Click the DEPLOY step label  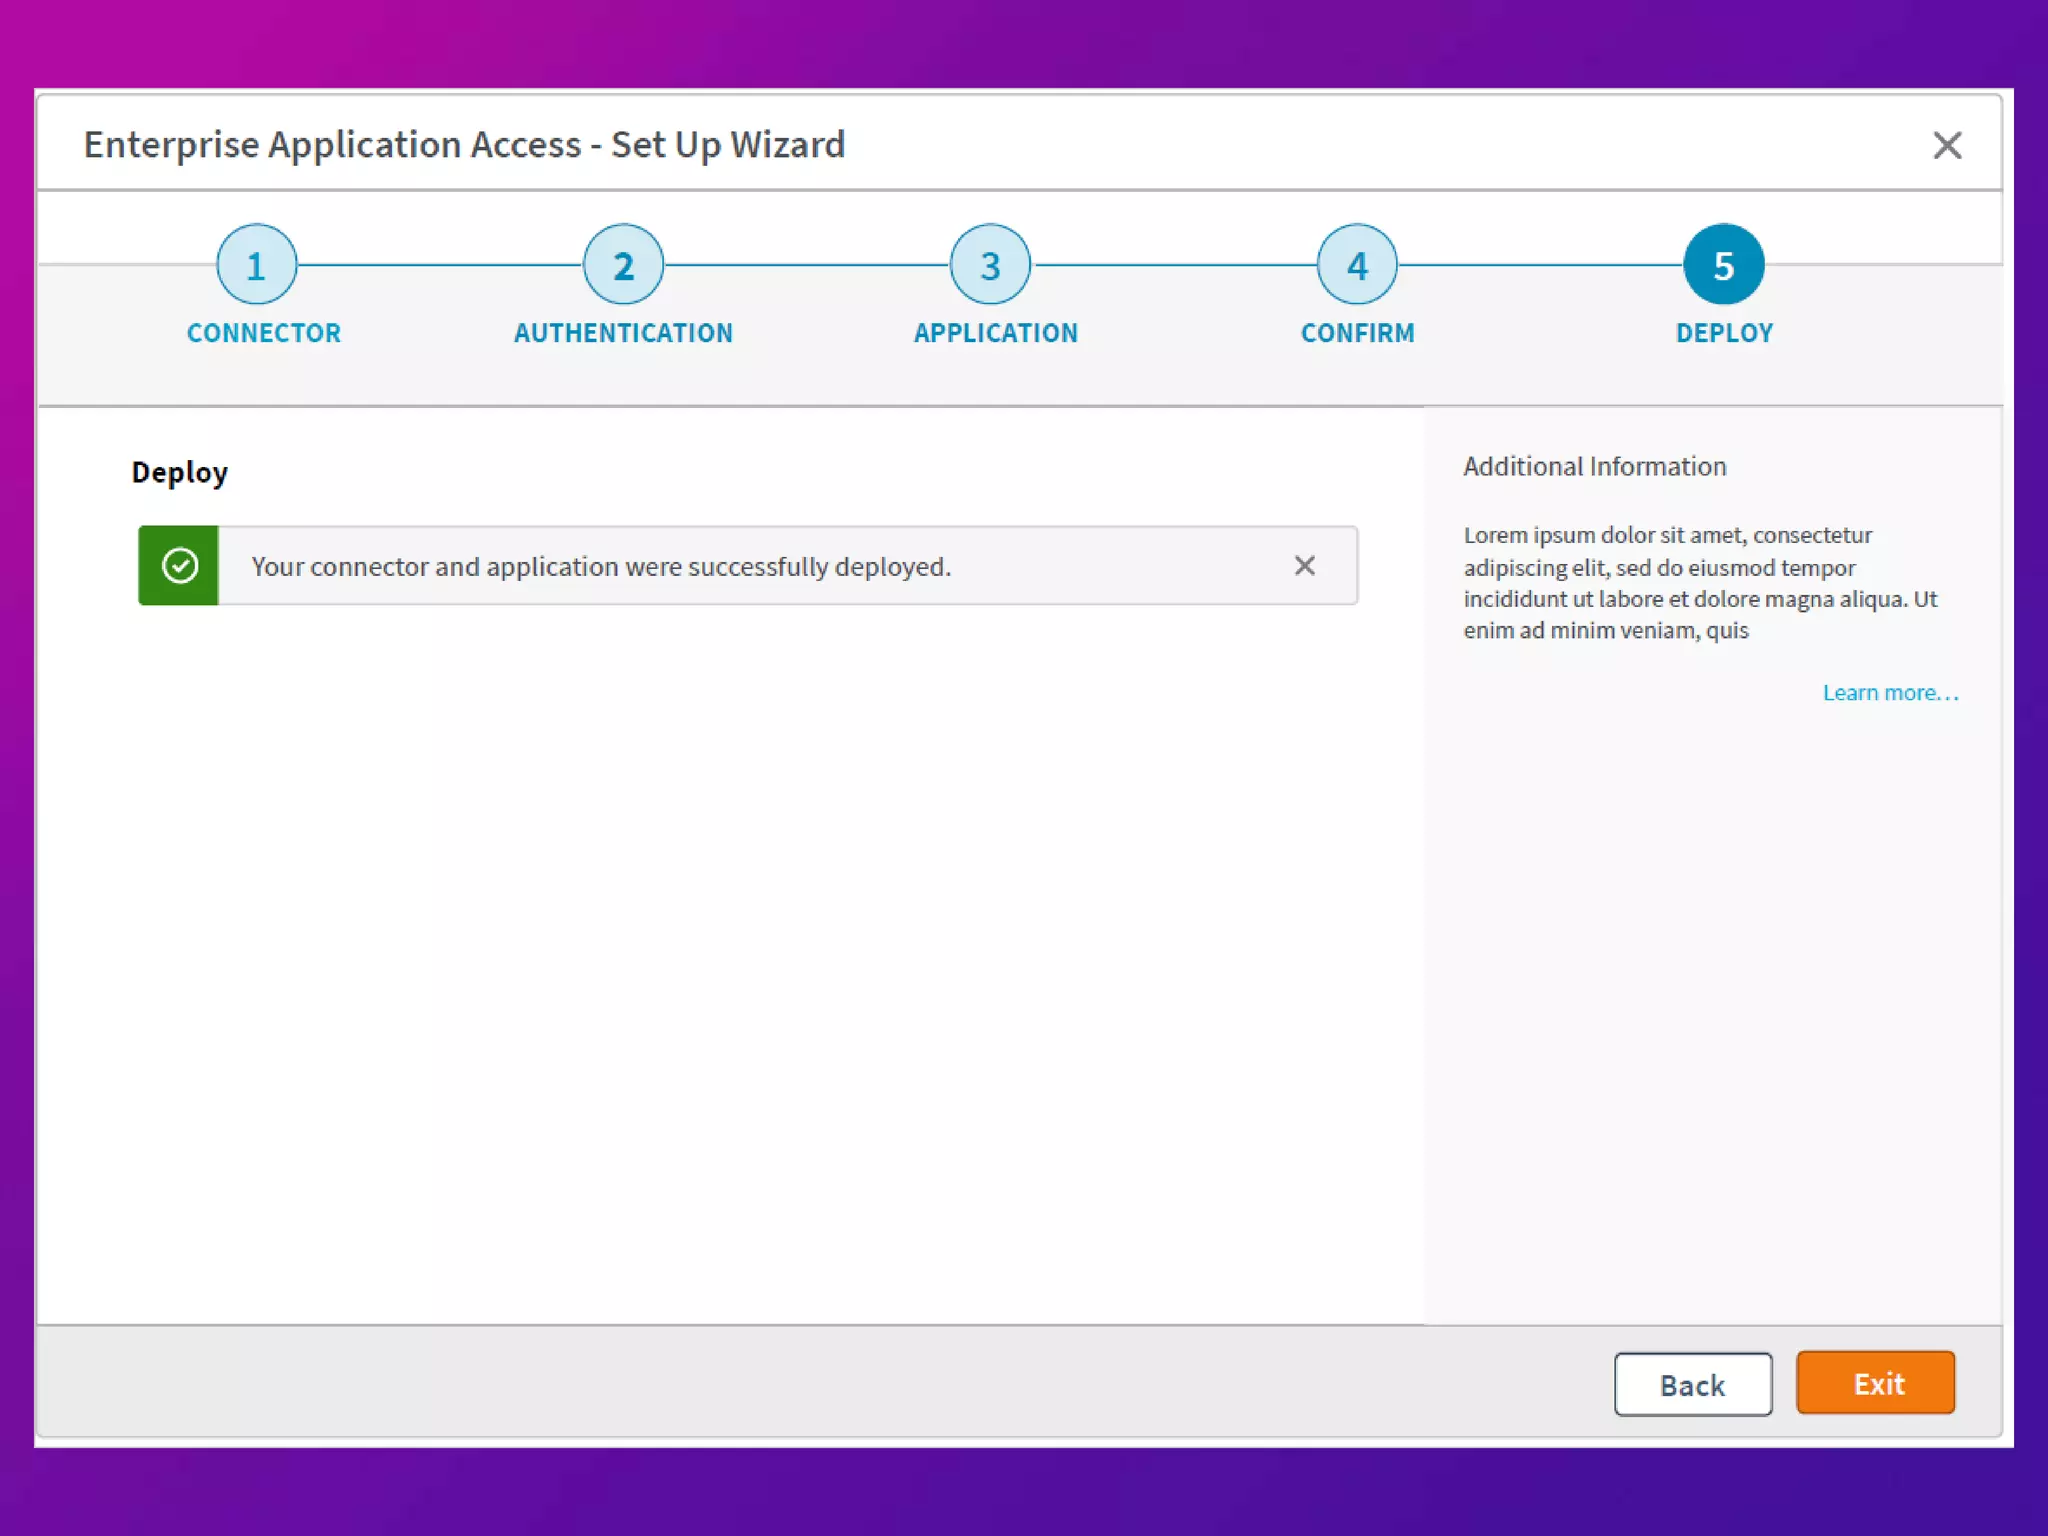click(1724, 333)
